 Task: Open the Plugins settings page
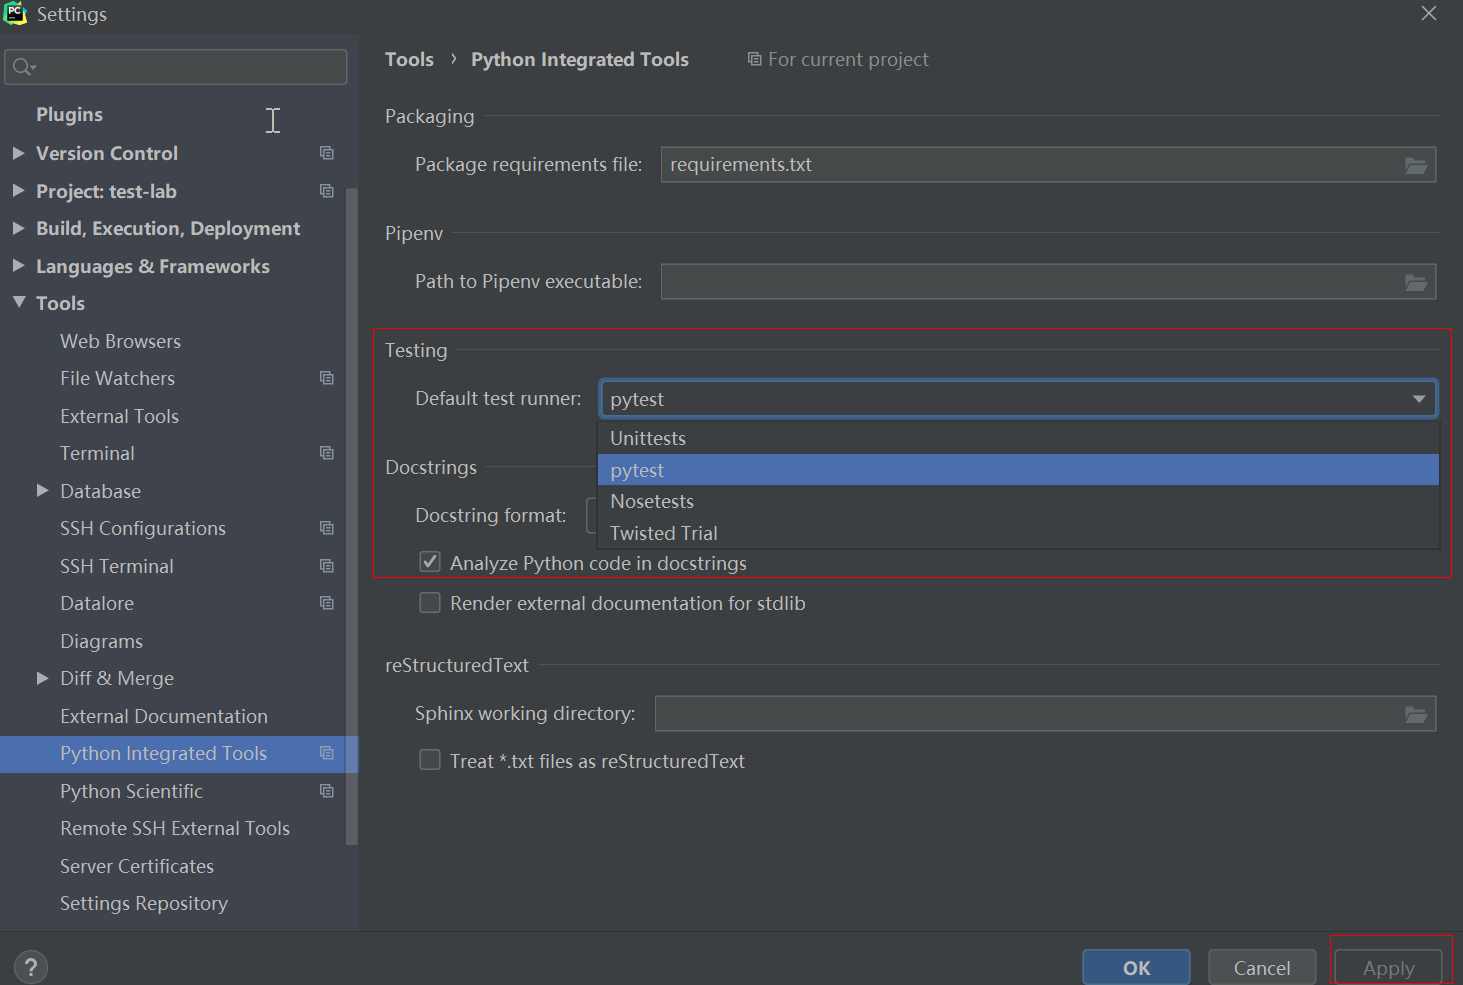point(69,114)
